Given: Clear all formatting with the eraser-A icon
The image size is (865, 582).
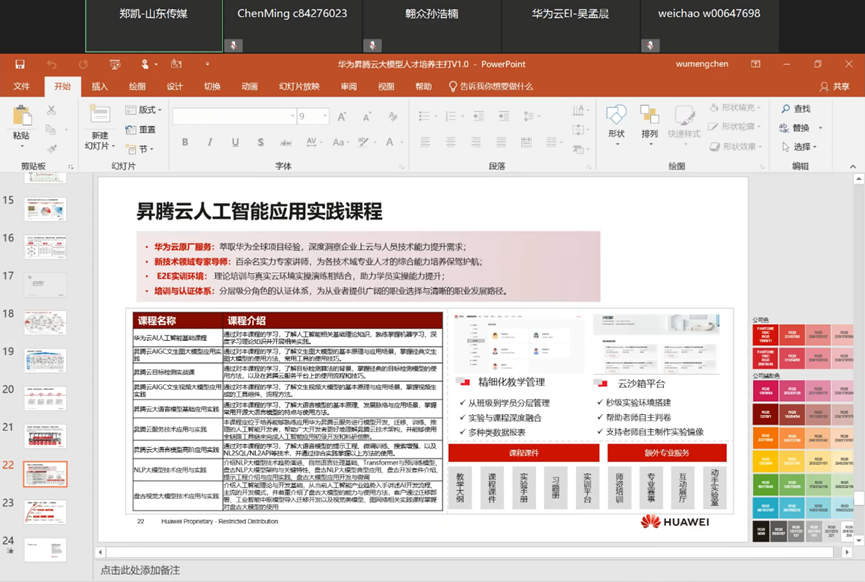Looking at the screenshot, I should click(393, 116).
